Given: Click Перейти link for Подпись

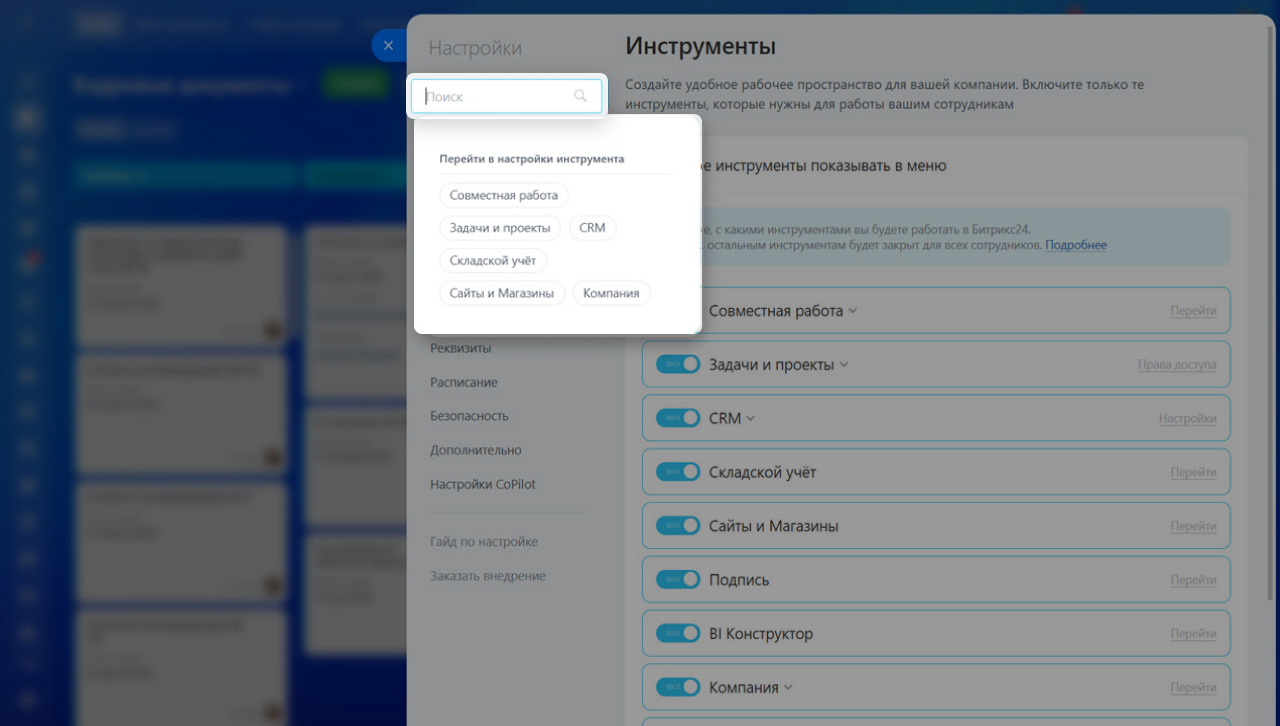Looking at the screenshot, I should tap(1194, 580).
